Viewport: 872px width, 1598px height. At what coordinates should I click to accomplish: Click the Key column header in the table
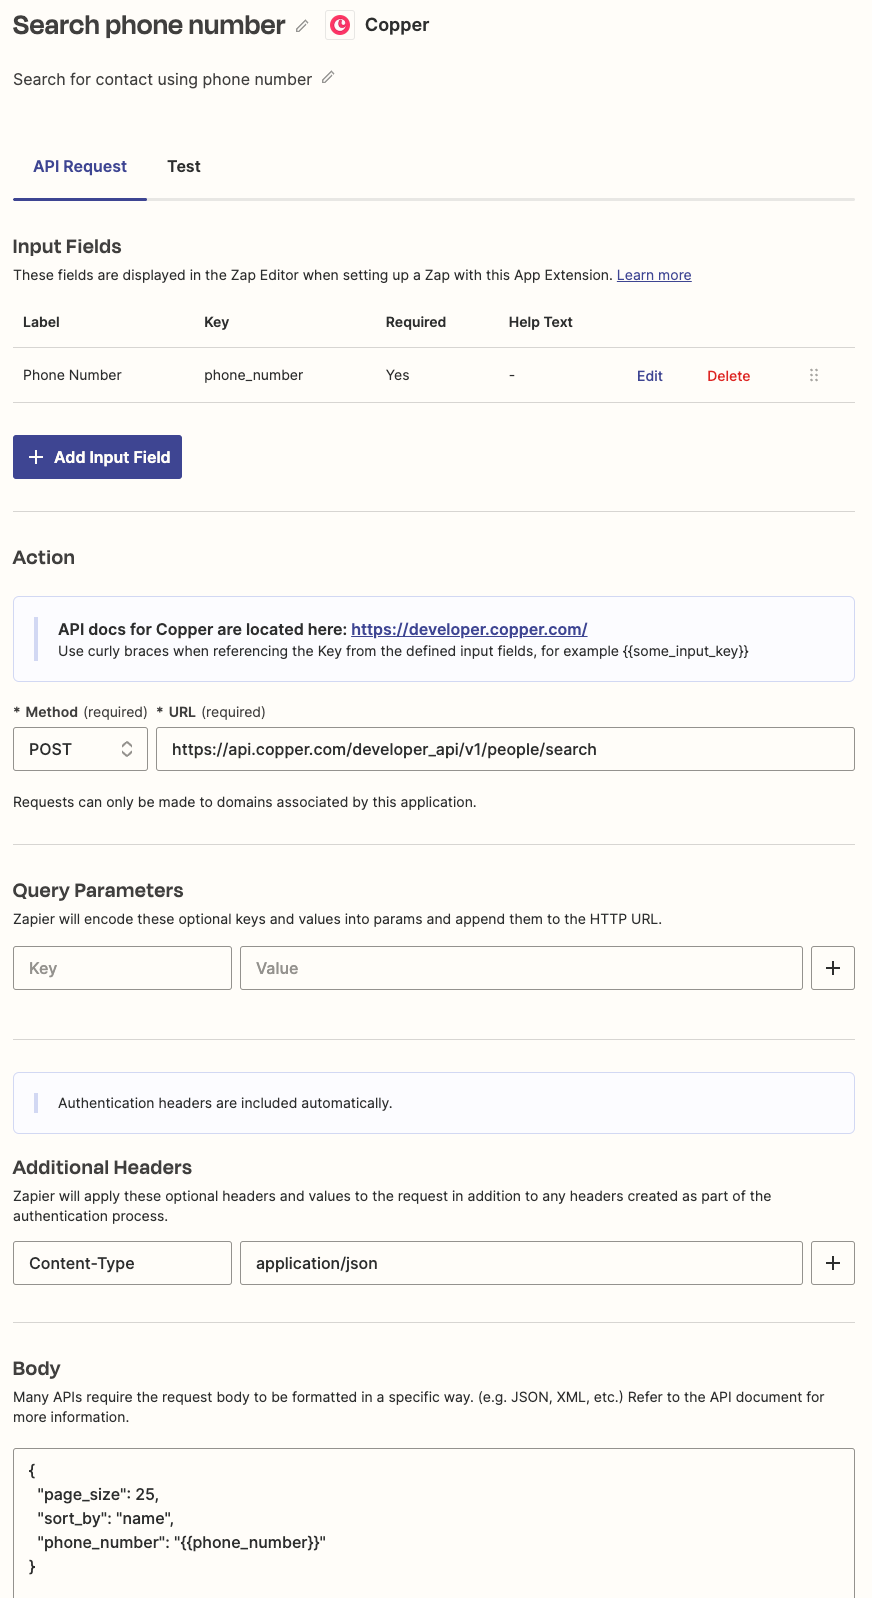tap(216, 322)
